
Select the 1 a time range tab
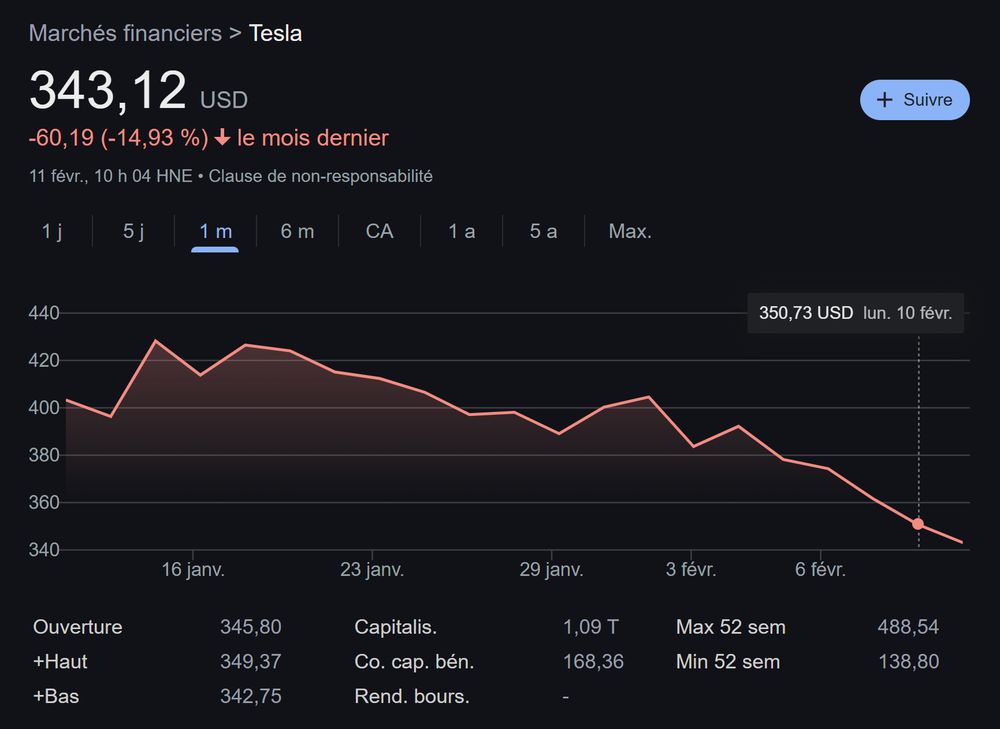461,231
